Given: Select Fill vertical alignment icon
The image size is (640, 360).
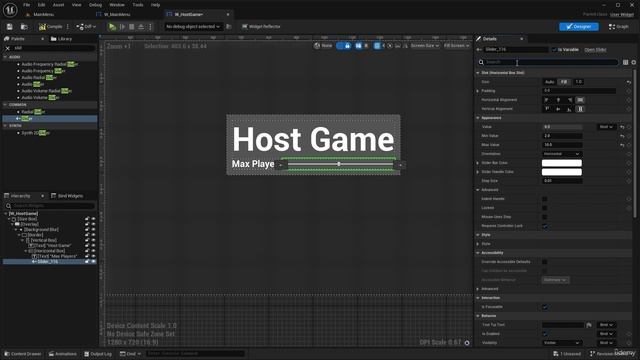Looking at the screenshot, I should pyautogui.click(x=580, y=109).
